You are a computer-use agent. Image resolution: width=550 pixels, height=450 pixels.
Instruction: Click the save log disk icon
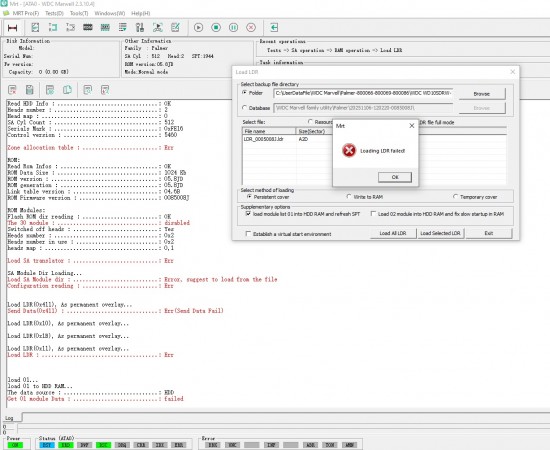tap(29, 90)
